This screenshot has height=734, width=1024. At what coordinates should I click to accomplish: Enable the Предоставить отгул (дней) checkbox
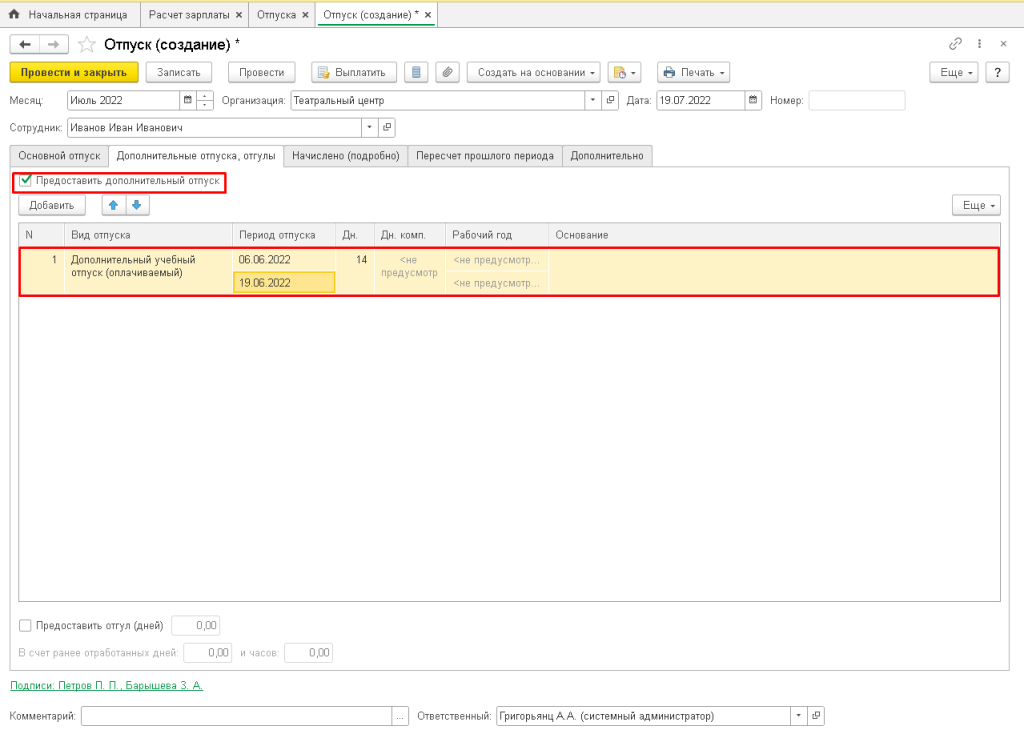pyautogui.click(x=26, y=626)
